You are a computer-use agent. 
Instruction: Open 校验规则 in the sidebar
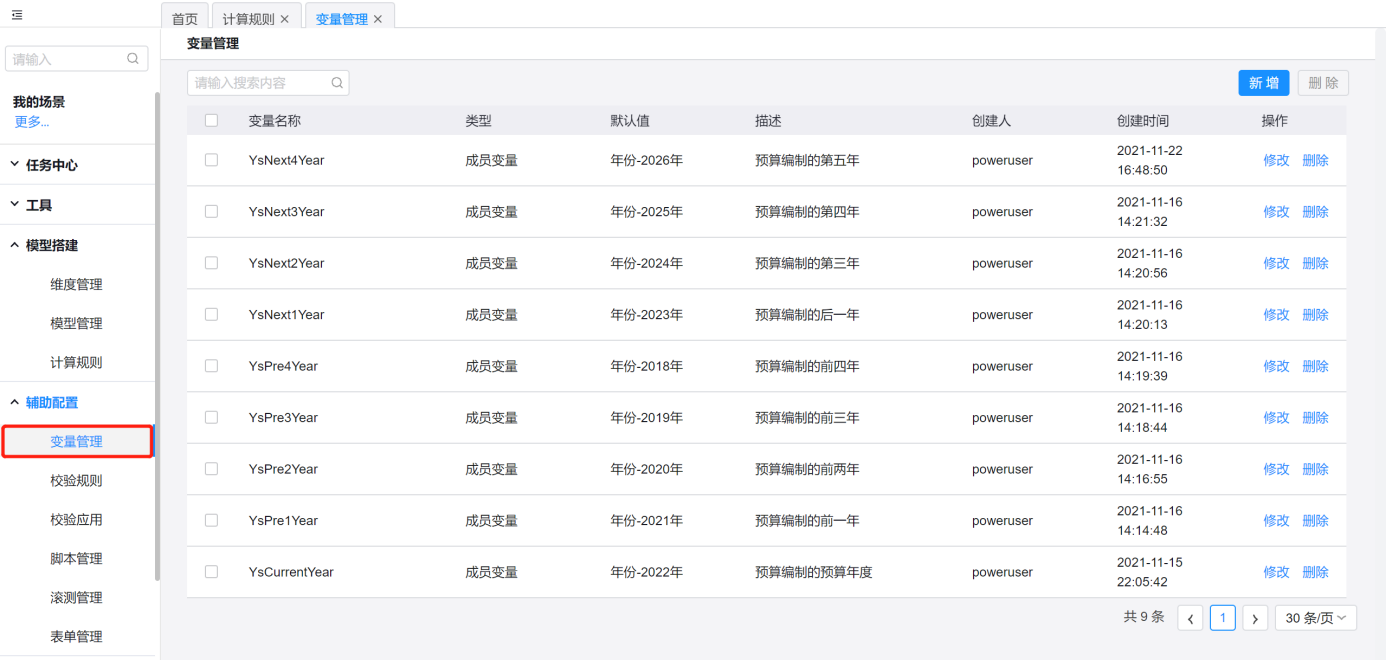pos(76,481)
